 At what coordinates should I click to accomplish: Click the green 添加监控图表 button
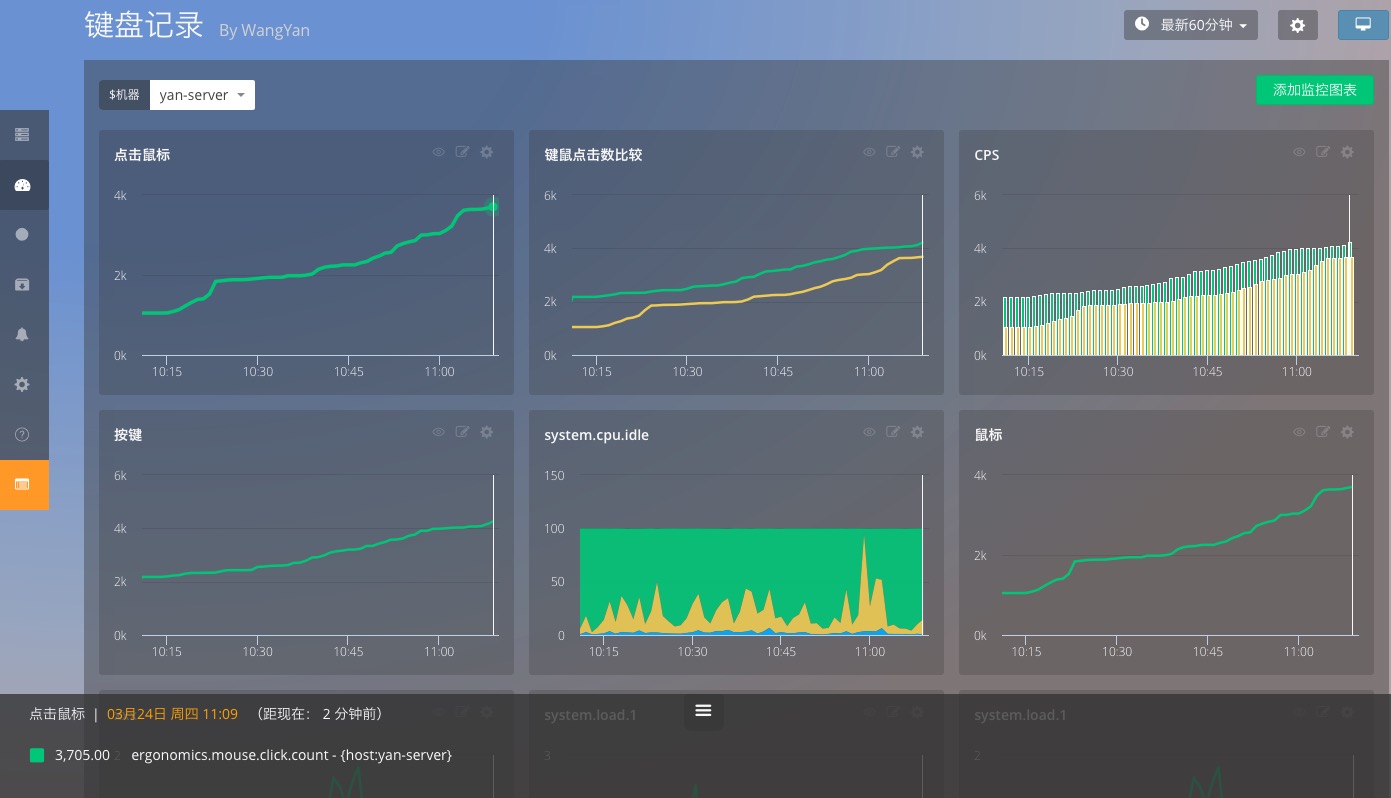click(1314, 90)
